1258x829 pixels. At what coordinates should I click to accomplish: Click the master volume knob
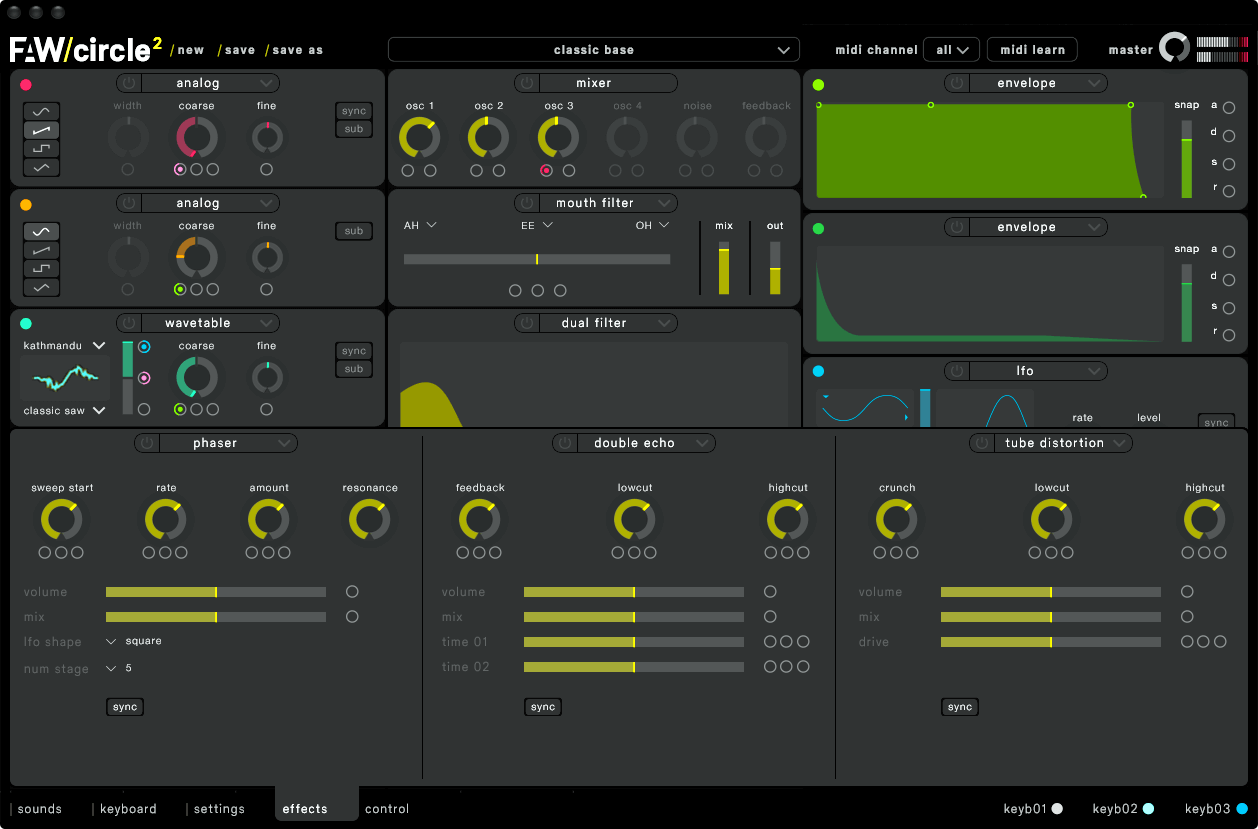1174,48
